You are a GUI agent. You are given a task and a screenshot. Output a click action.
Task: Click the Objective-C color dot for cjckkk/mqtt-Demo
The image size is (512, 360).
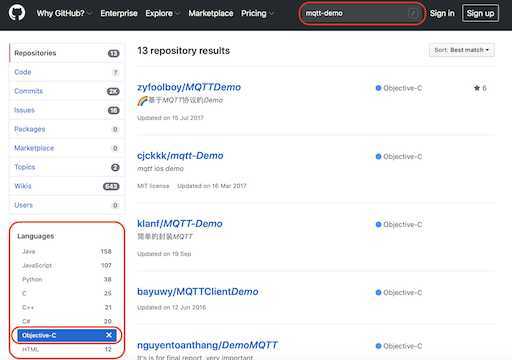(378, 156)
